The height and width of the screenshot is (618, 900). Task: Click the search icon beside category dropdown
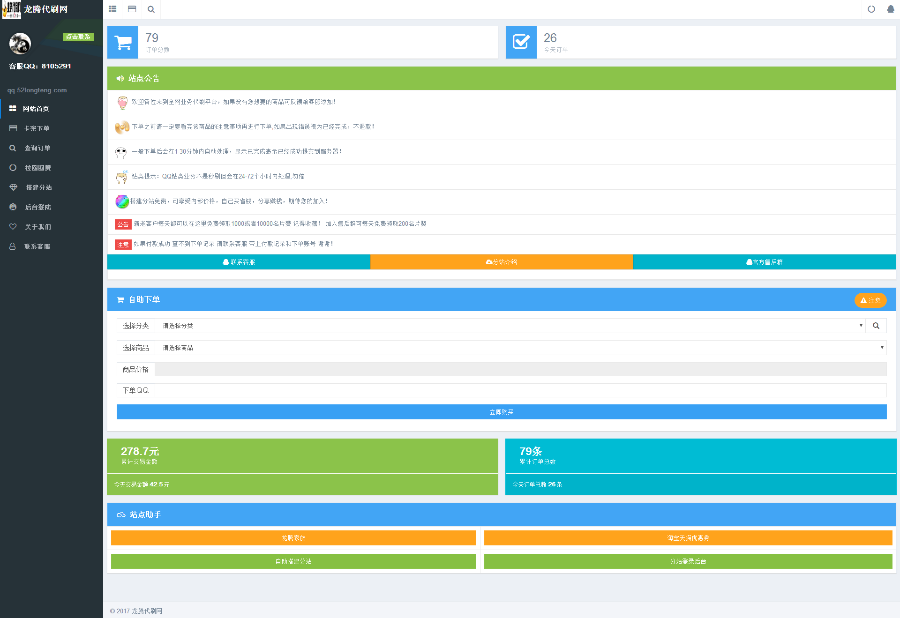pyautogui.click(x=876, y=325)
